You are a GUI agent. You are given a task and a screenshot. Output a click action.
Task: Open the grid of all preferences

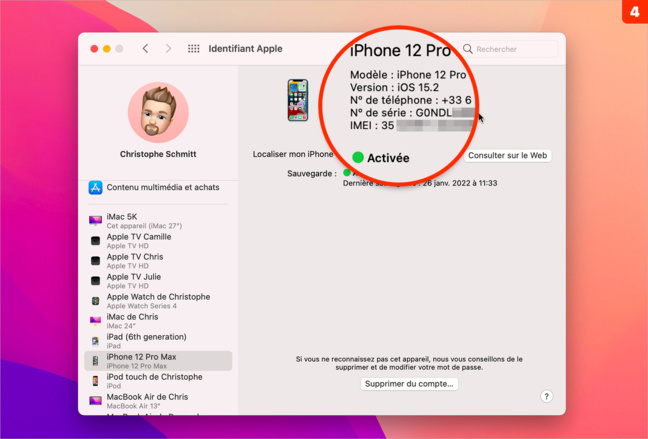point(193,49)
